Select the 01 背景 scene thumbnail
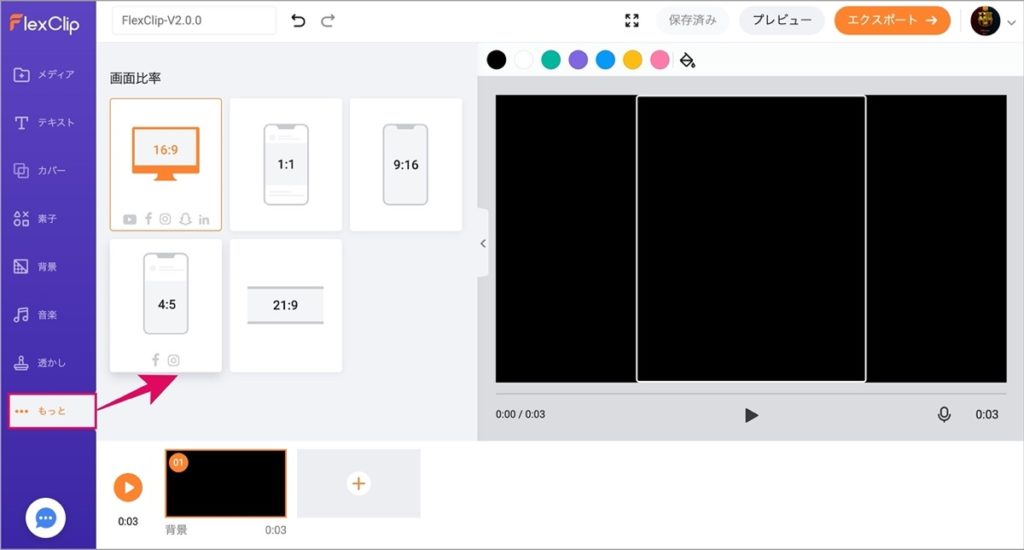Viewport: 1024px width, 550px height. pyautogui.click(x=226, y=483)
